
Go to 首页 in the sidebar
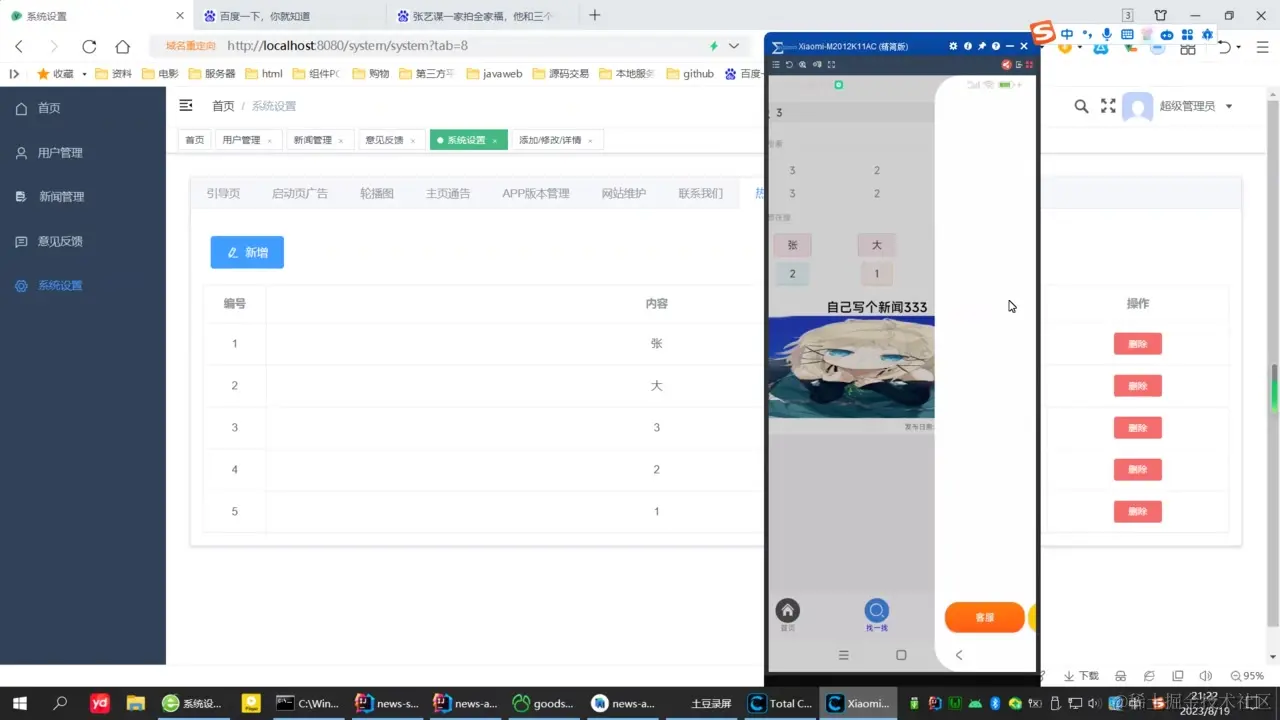pos(49,108)
